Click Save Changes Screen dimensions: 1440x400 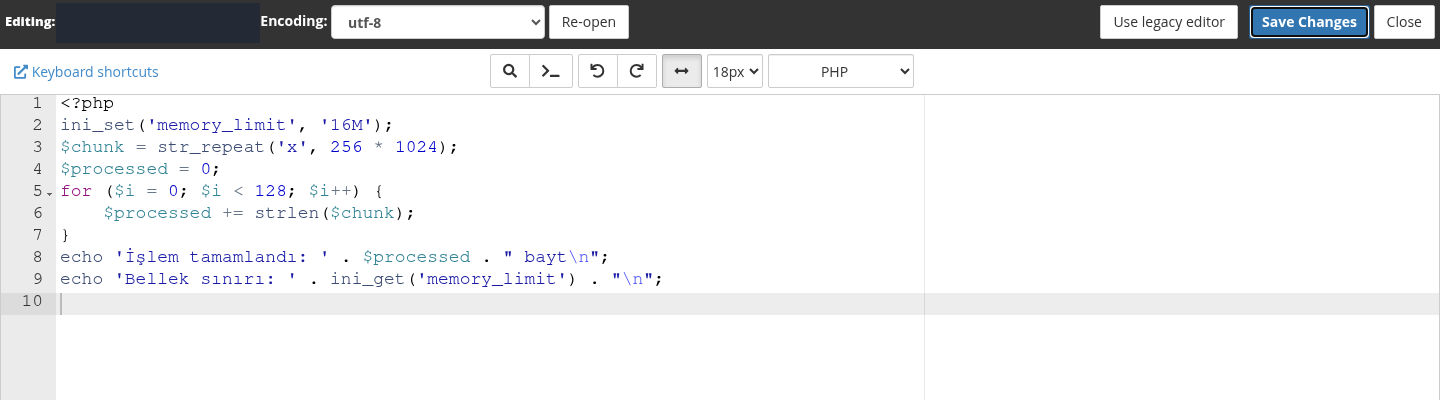click(x=1309, y=22)
